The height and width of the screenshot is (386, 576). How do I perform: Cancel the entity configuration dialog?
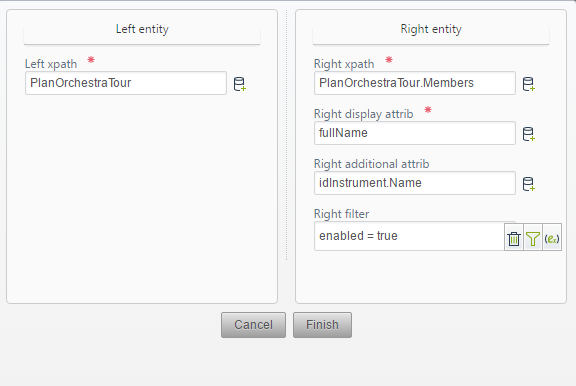click(253, 325)
